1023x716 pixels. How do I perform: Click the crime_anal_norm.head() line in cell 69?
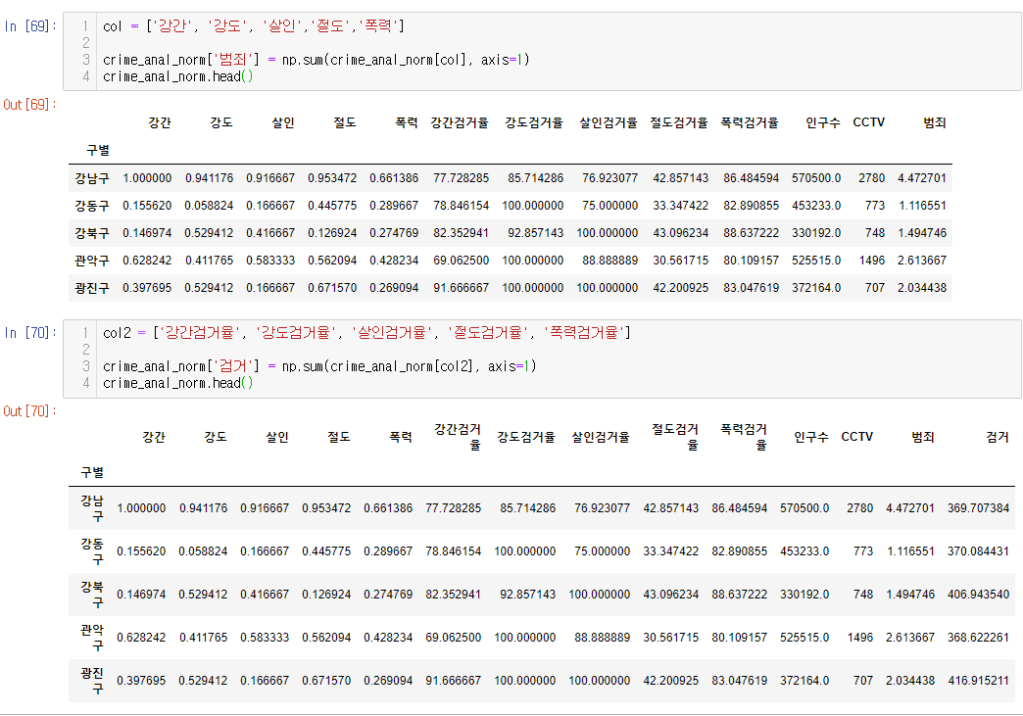pos(178,77)
